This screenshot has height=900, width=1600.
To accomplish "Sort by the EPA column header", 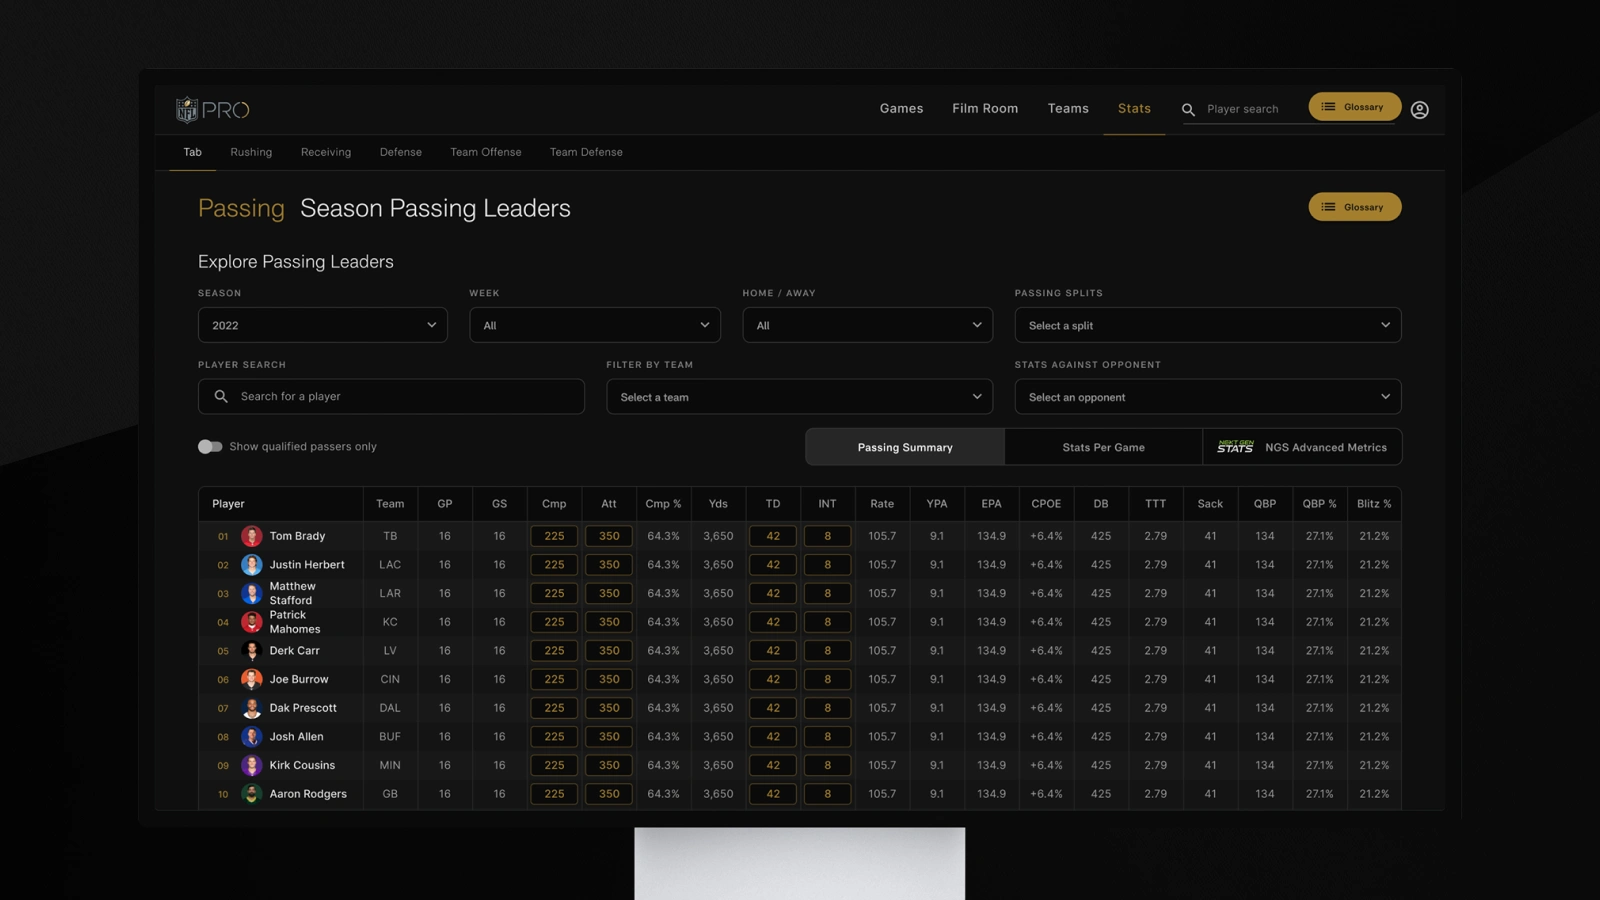I will (x=991, y=504).
